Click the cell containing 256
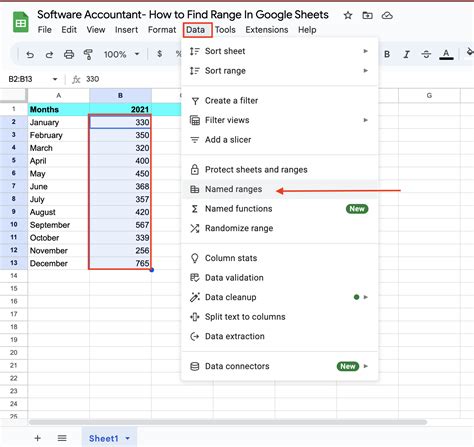This screenshot has height=447, width=474. [x=120, y=251]
